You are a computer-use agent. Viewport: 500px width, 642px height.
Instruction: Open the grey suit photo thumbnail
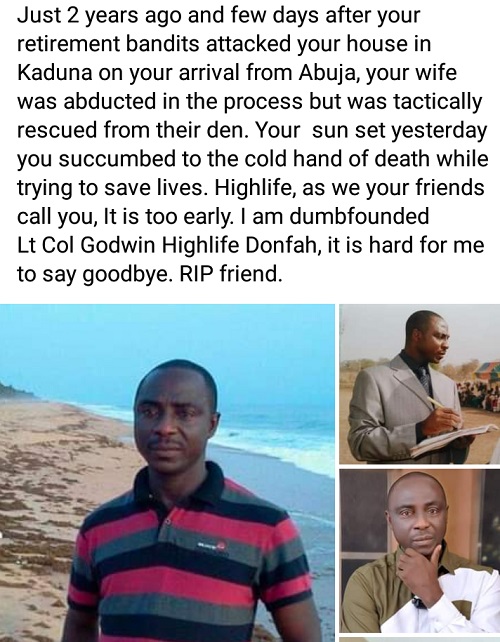420,384
